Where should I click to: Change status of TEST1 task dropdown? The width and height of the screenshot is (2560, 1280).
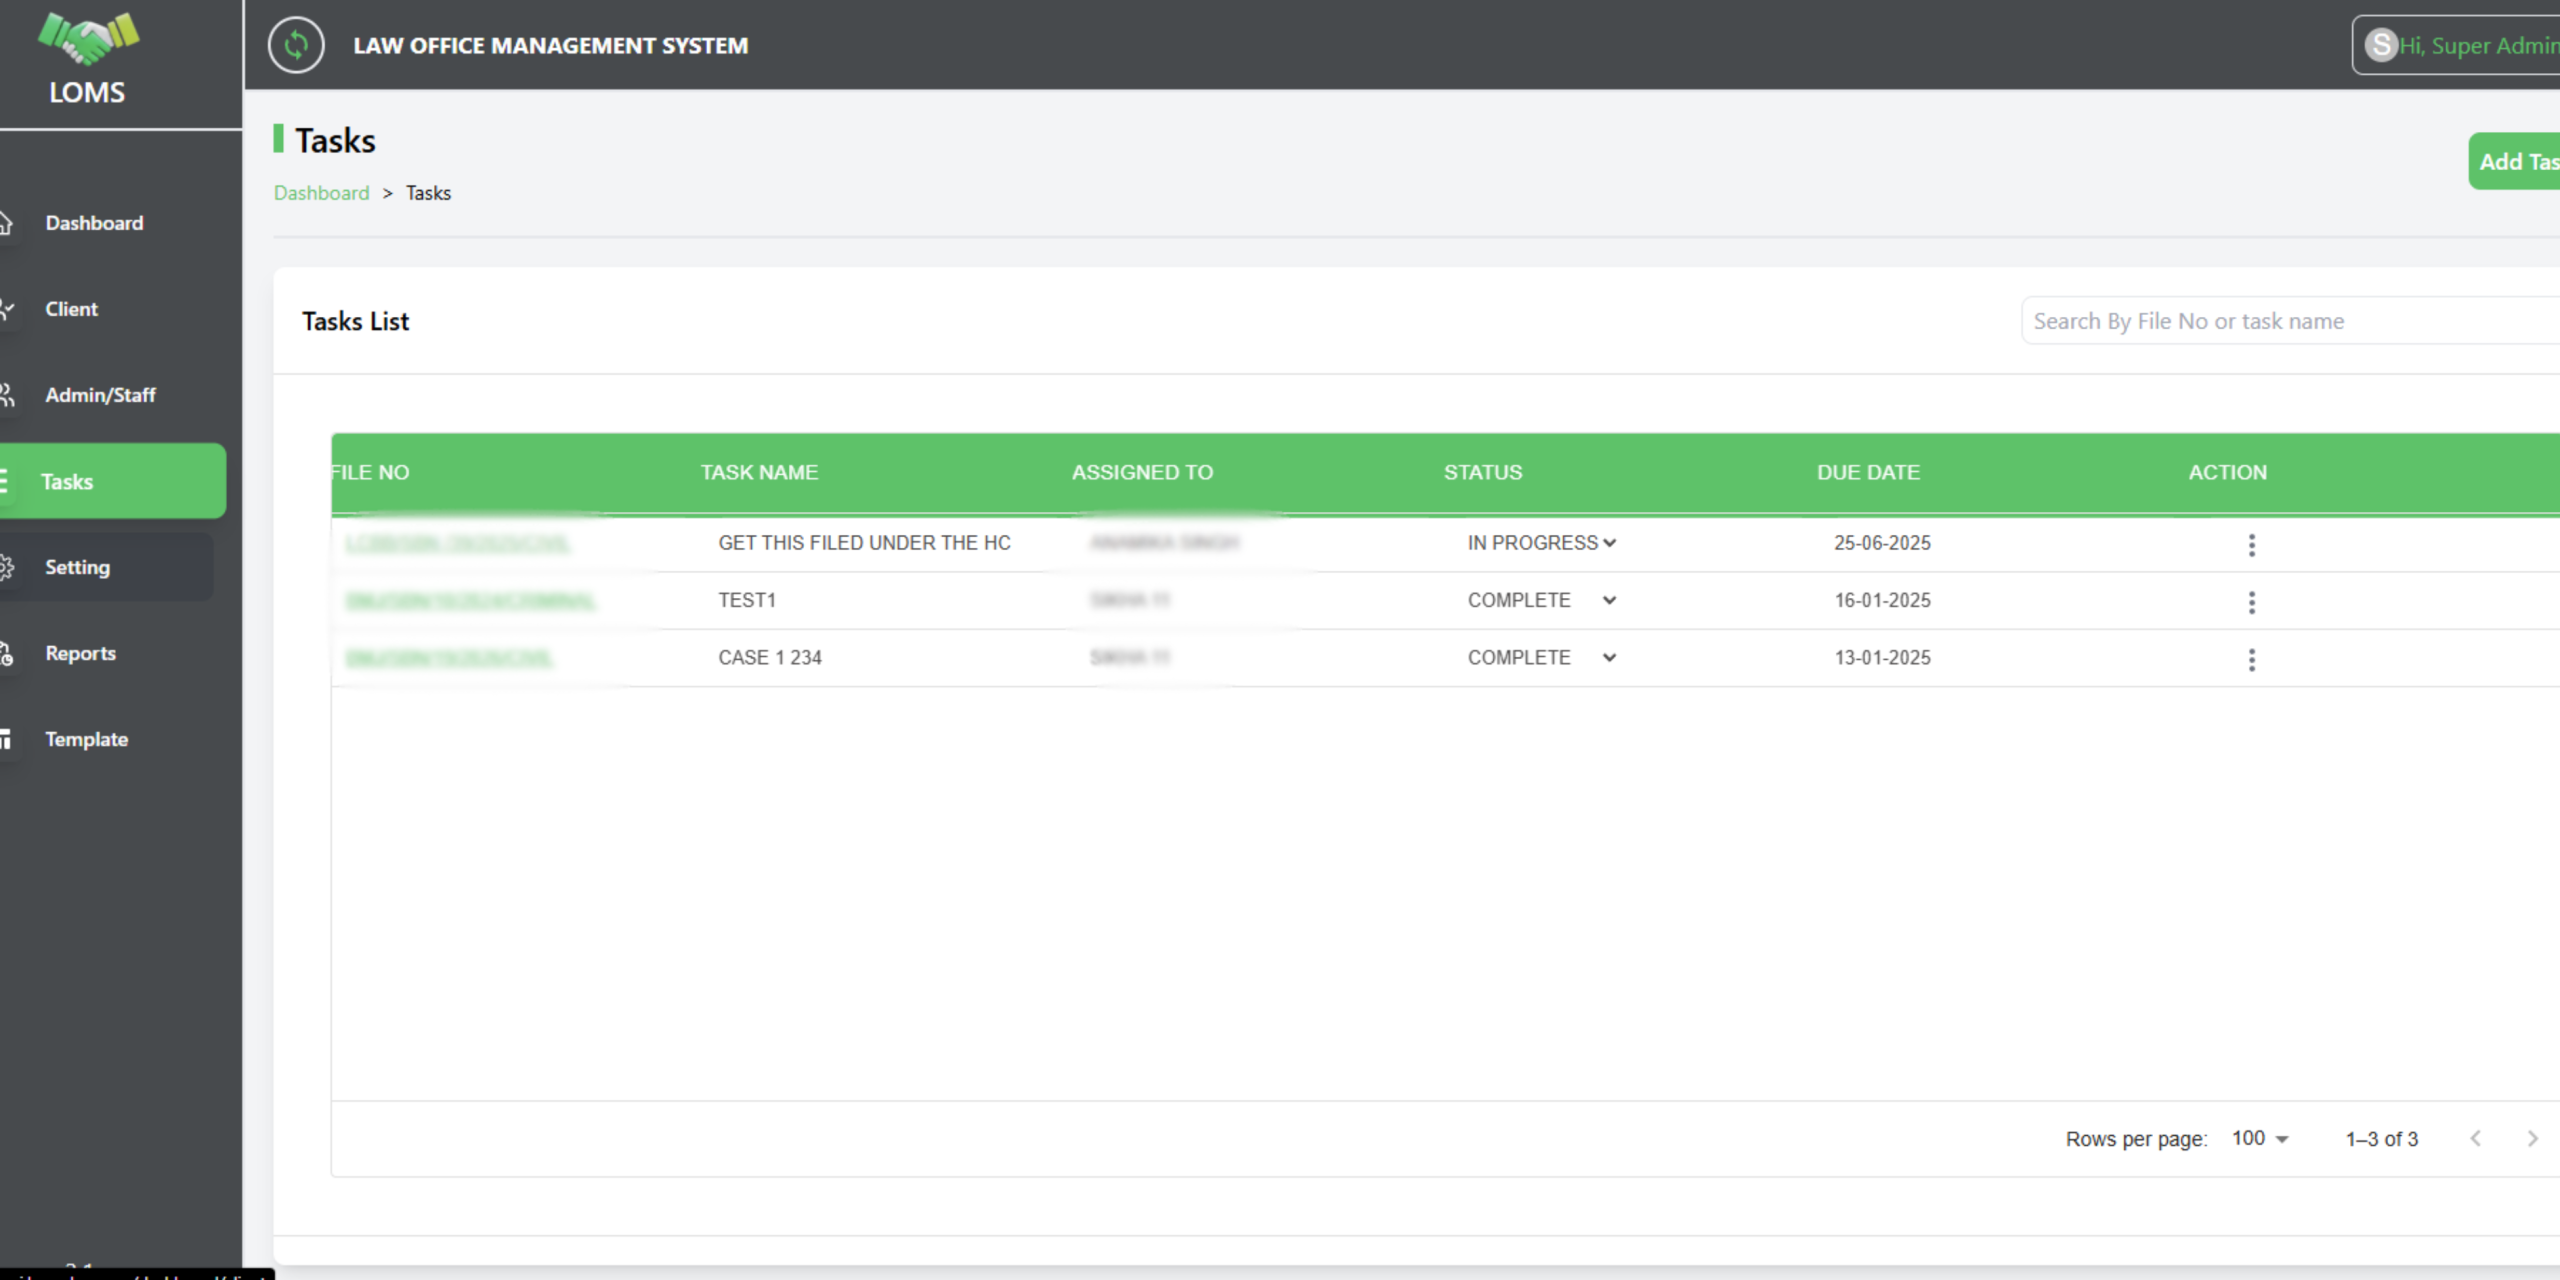[x=1541, y=600]
